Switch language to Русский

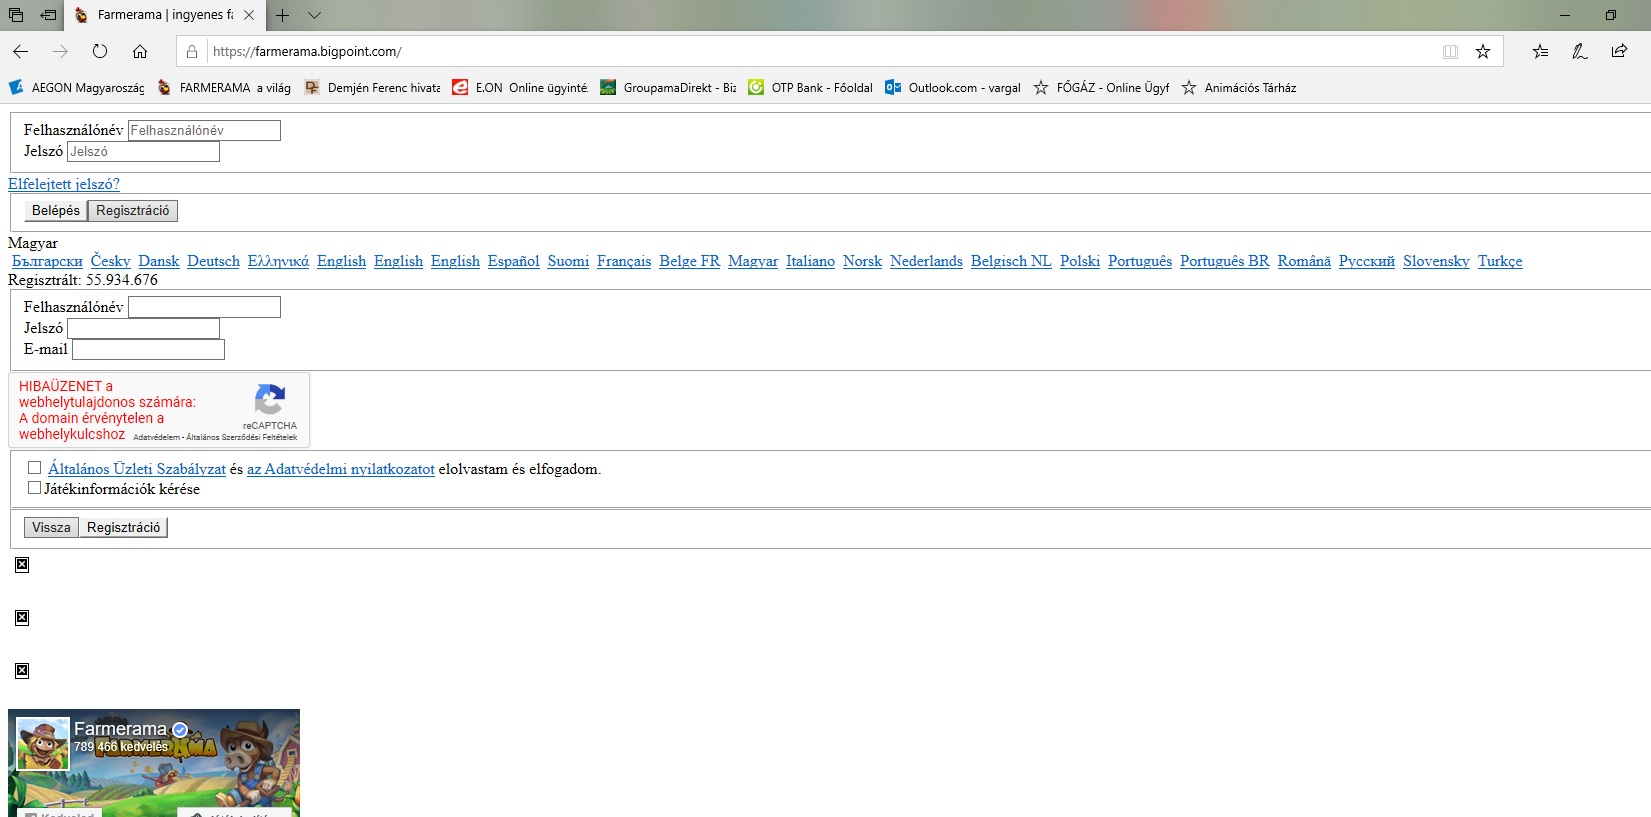click(x=1367, y=261)
